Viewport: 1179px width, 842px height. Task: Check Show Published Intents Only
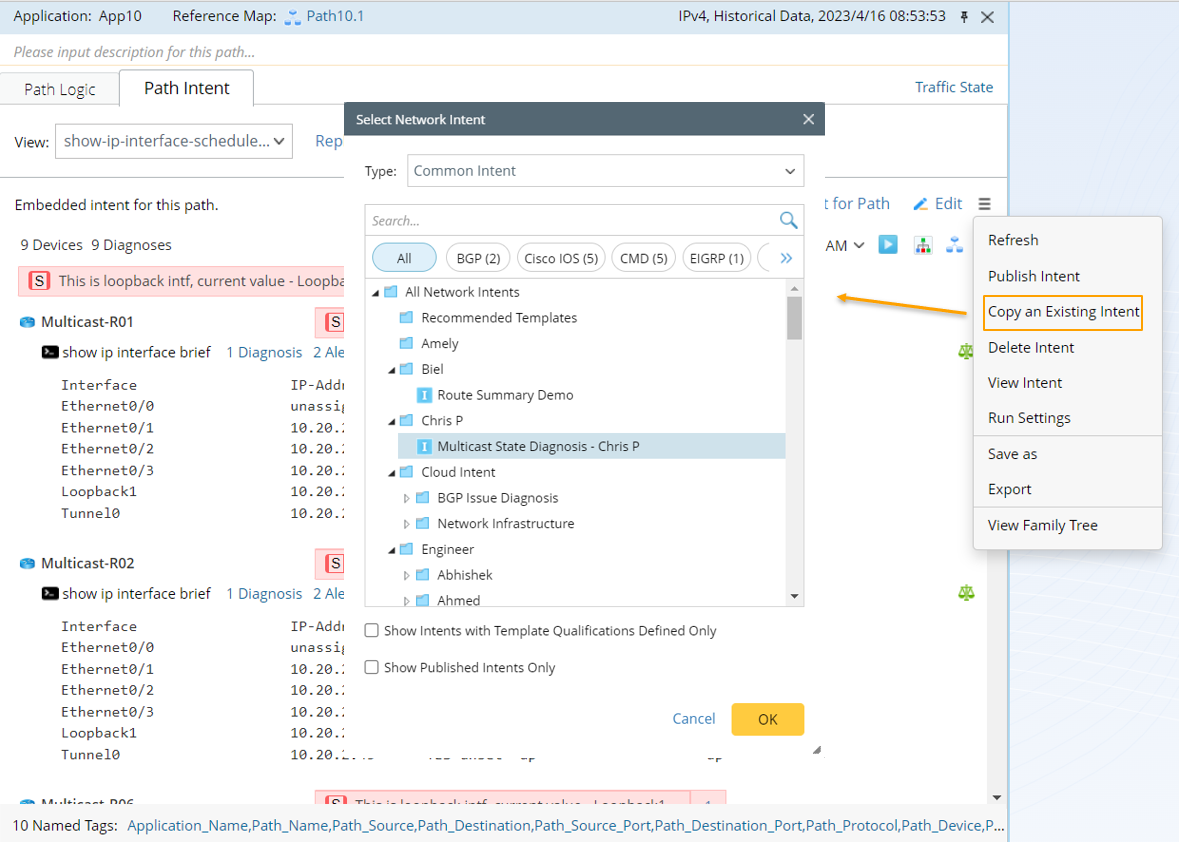(x=372, y=668)
